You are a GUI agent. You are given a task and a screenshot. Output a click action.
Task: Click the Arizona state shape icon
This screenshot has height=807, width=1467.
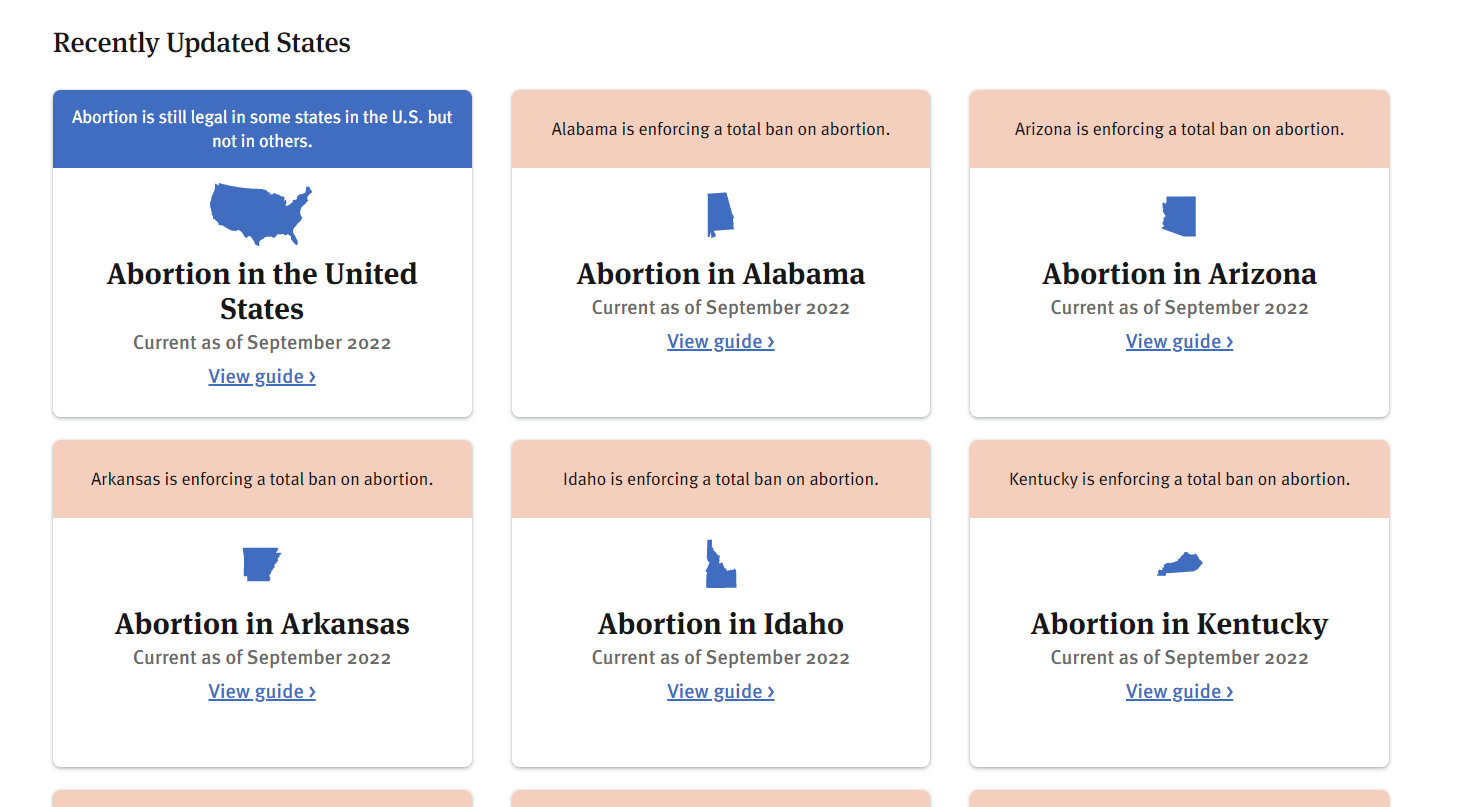coord(1178,214)
